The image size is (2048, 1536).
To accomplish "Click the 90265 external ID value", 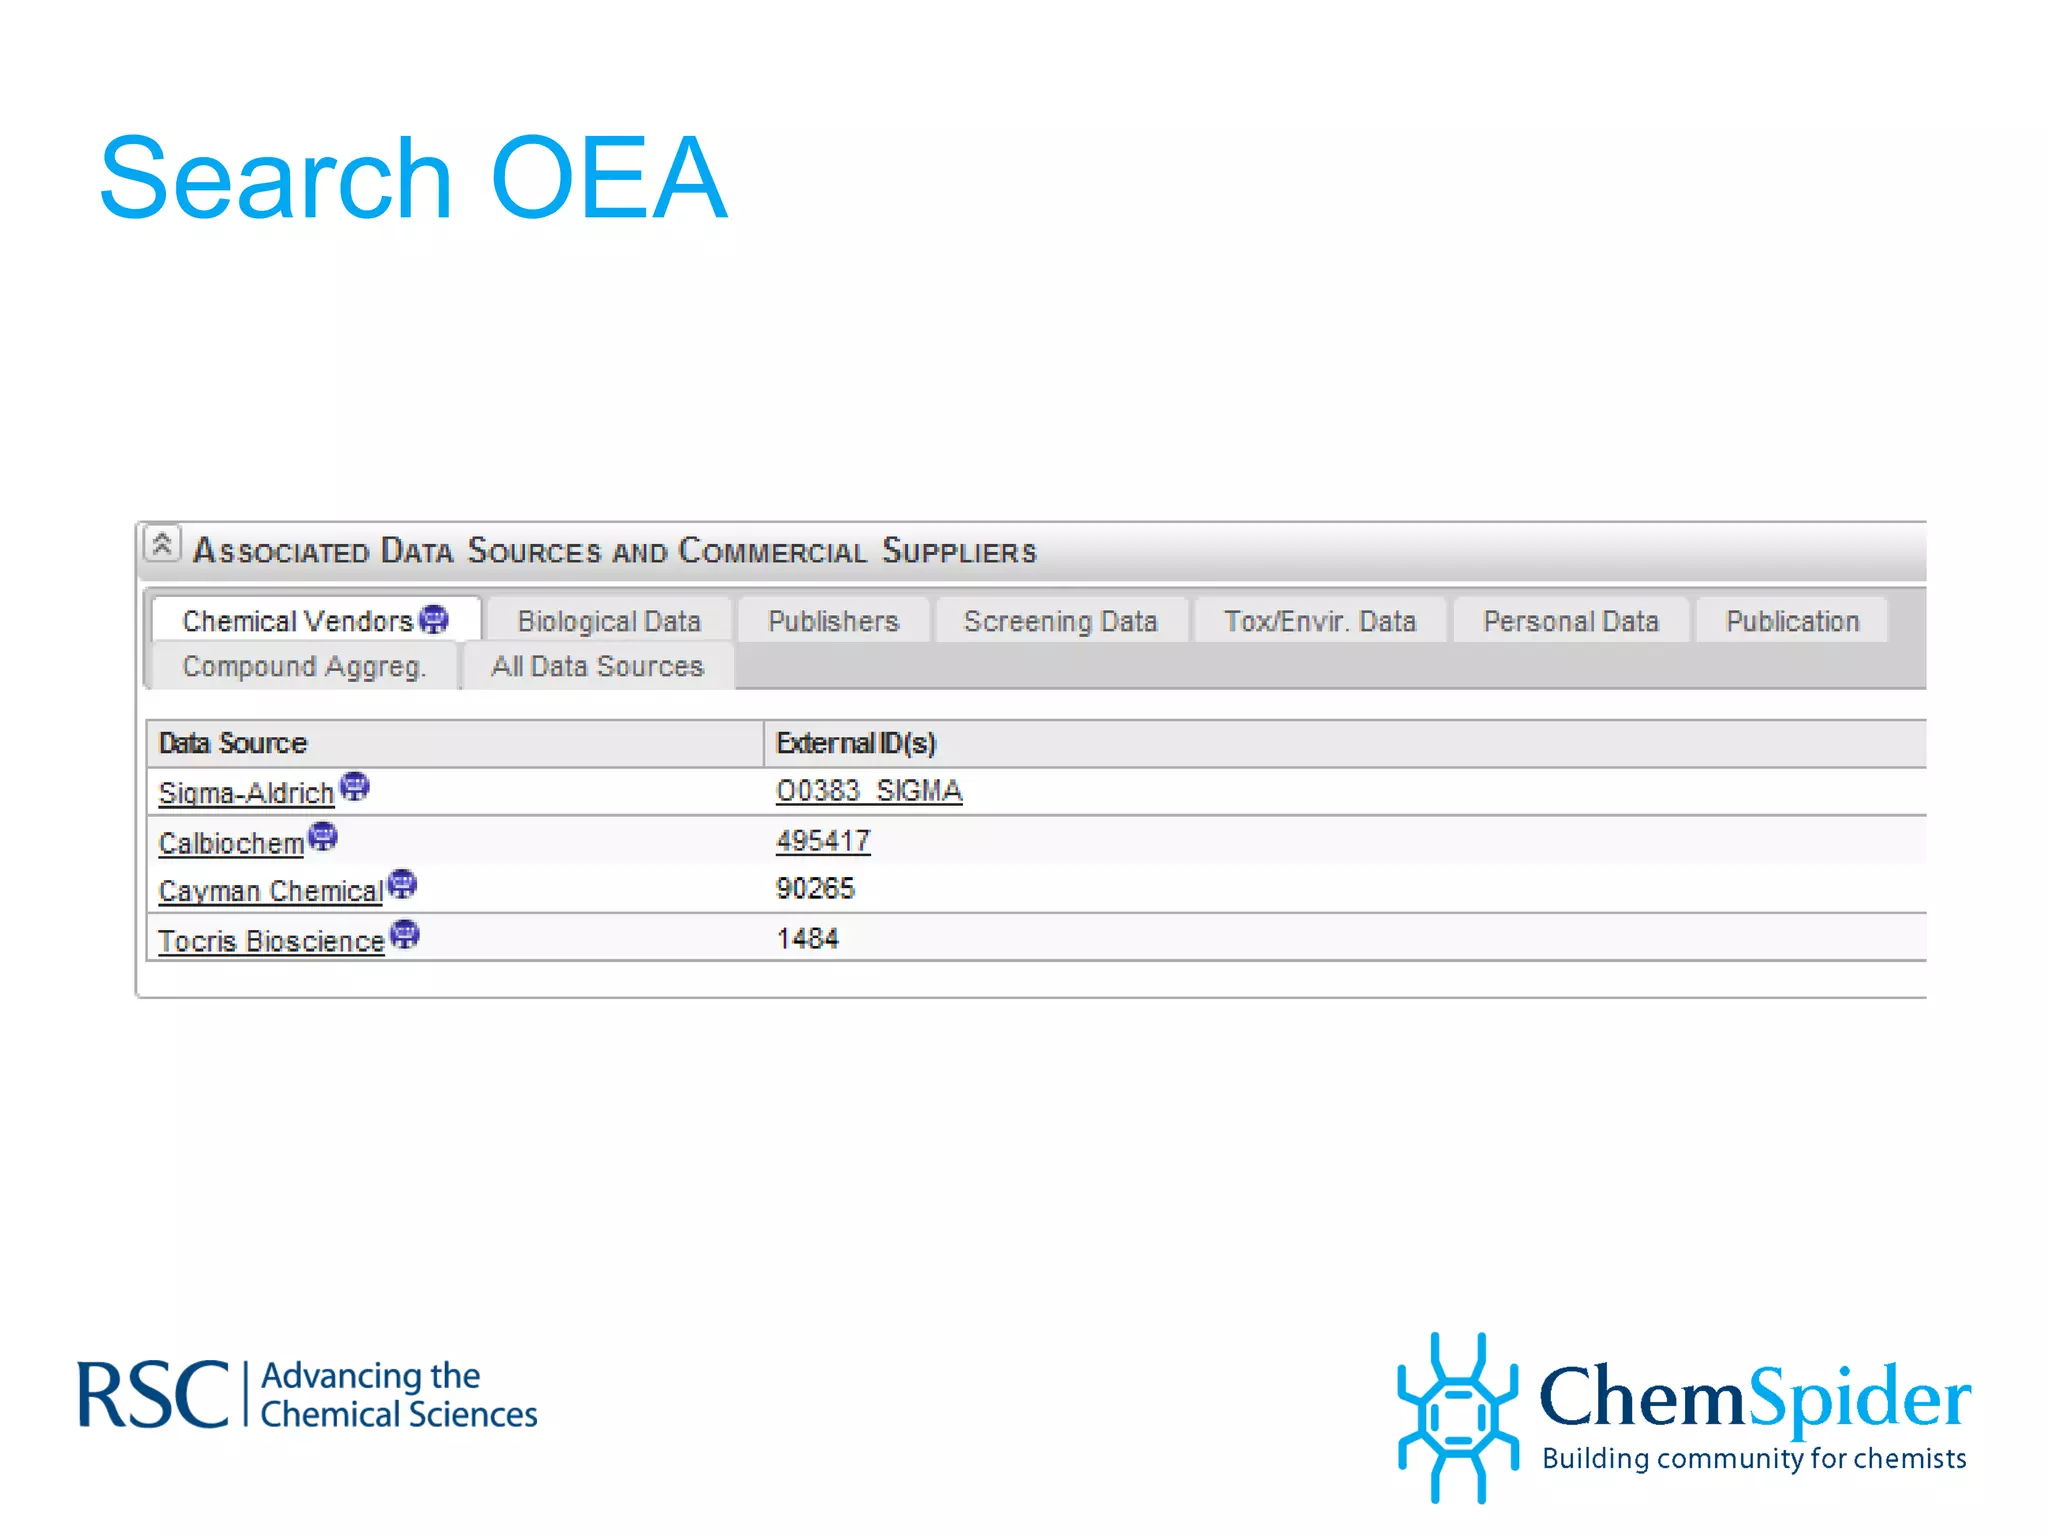I will [815, 889].
